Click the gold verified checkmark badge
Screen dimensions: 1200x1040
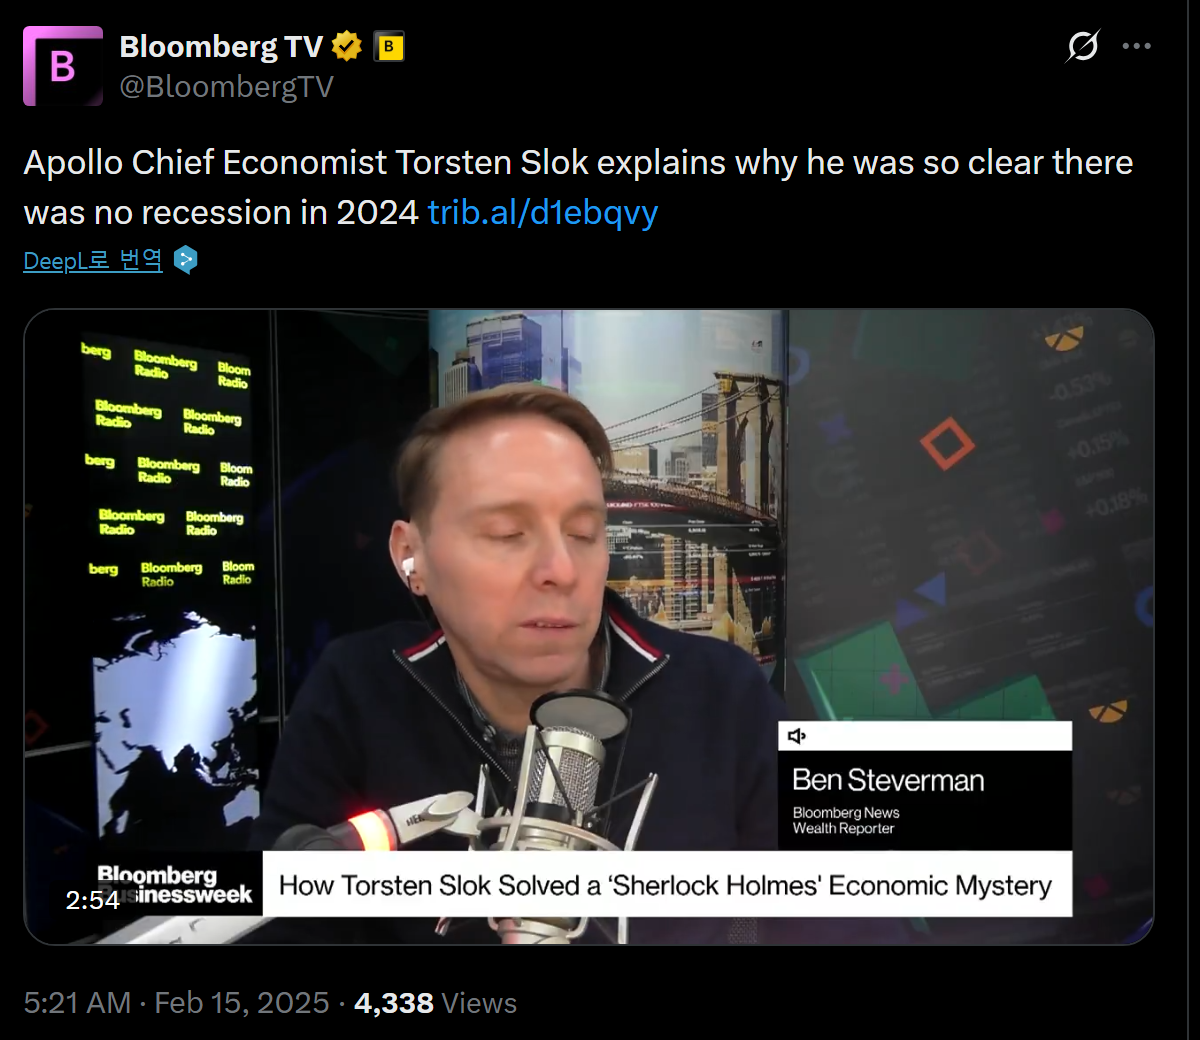click(346, 46)
